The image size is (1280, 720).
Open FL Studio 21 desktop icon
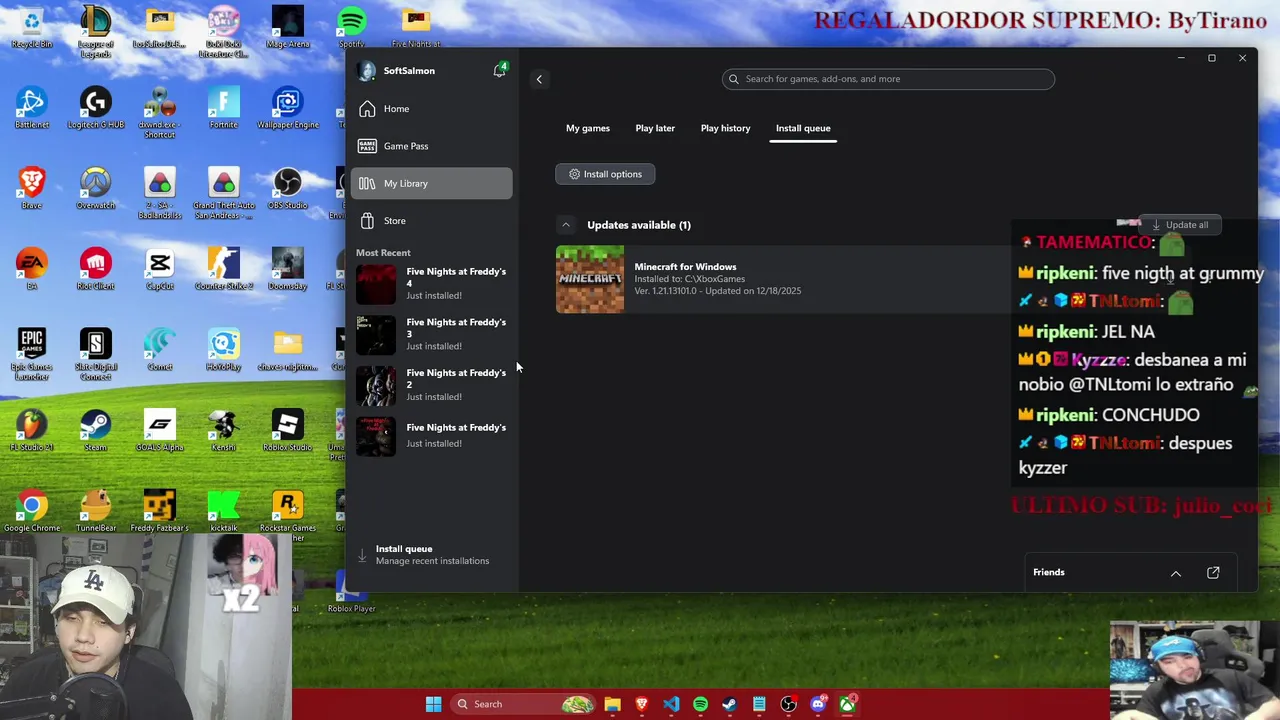[32, 430]
